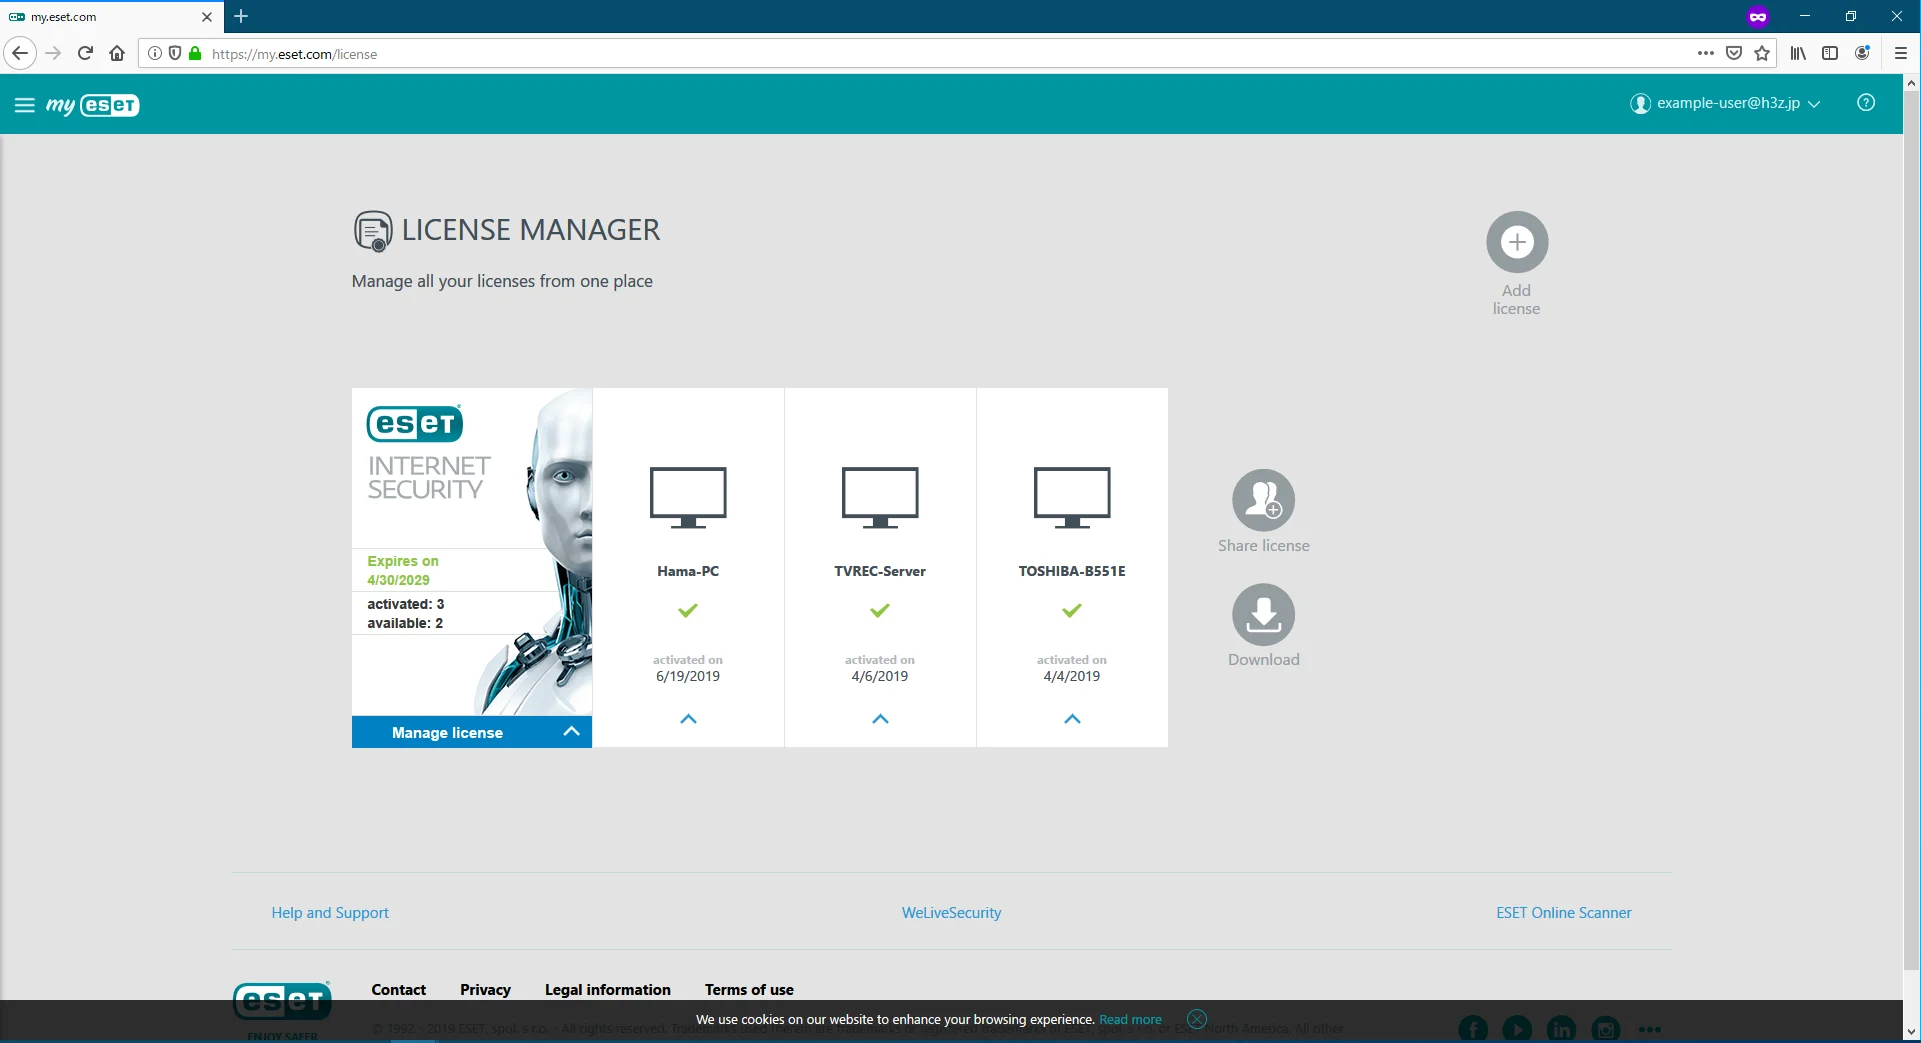Screen dimensions: 1921x1043
Task: Click the TVREC-Server monitor icon
Action: [880, 497]
